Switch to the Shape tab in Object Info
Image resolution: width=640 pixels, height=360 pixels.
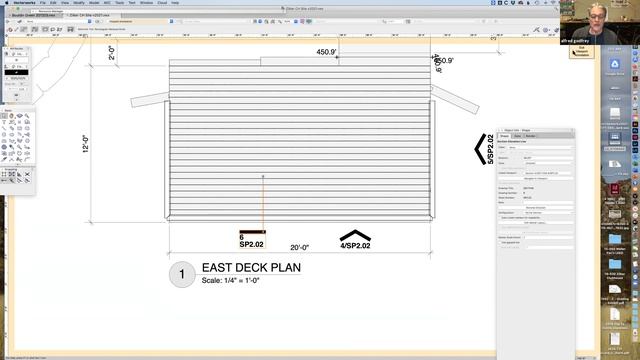pyautogui.click(x=504, y=136)
